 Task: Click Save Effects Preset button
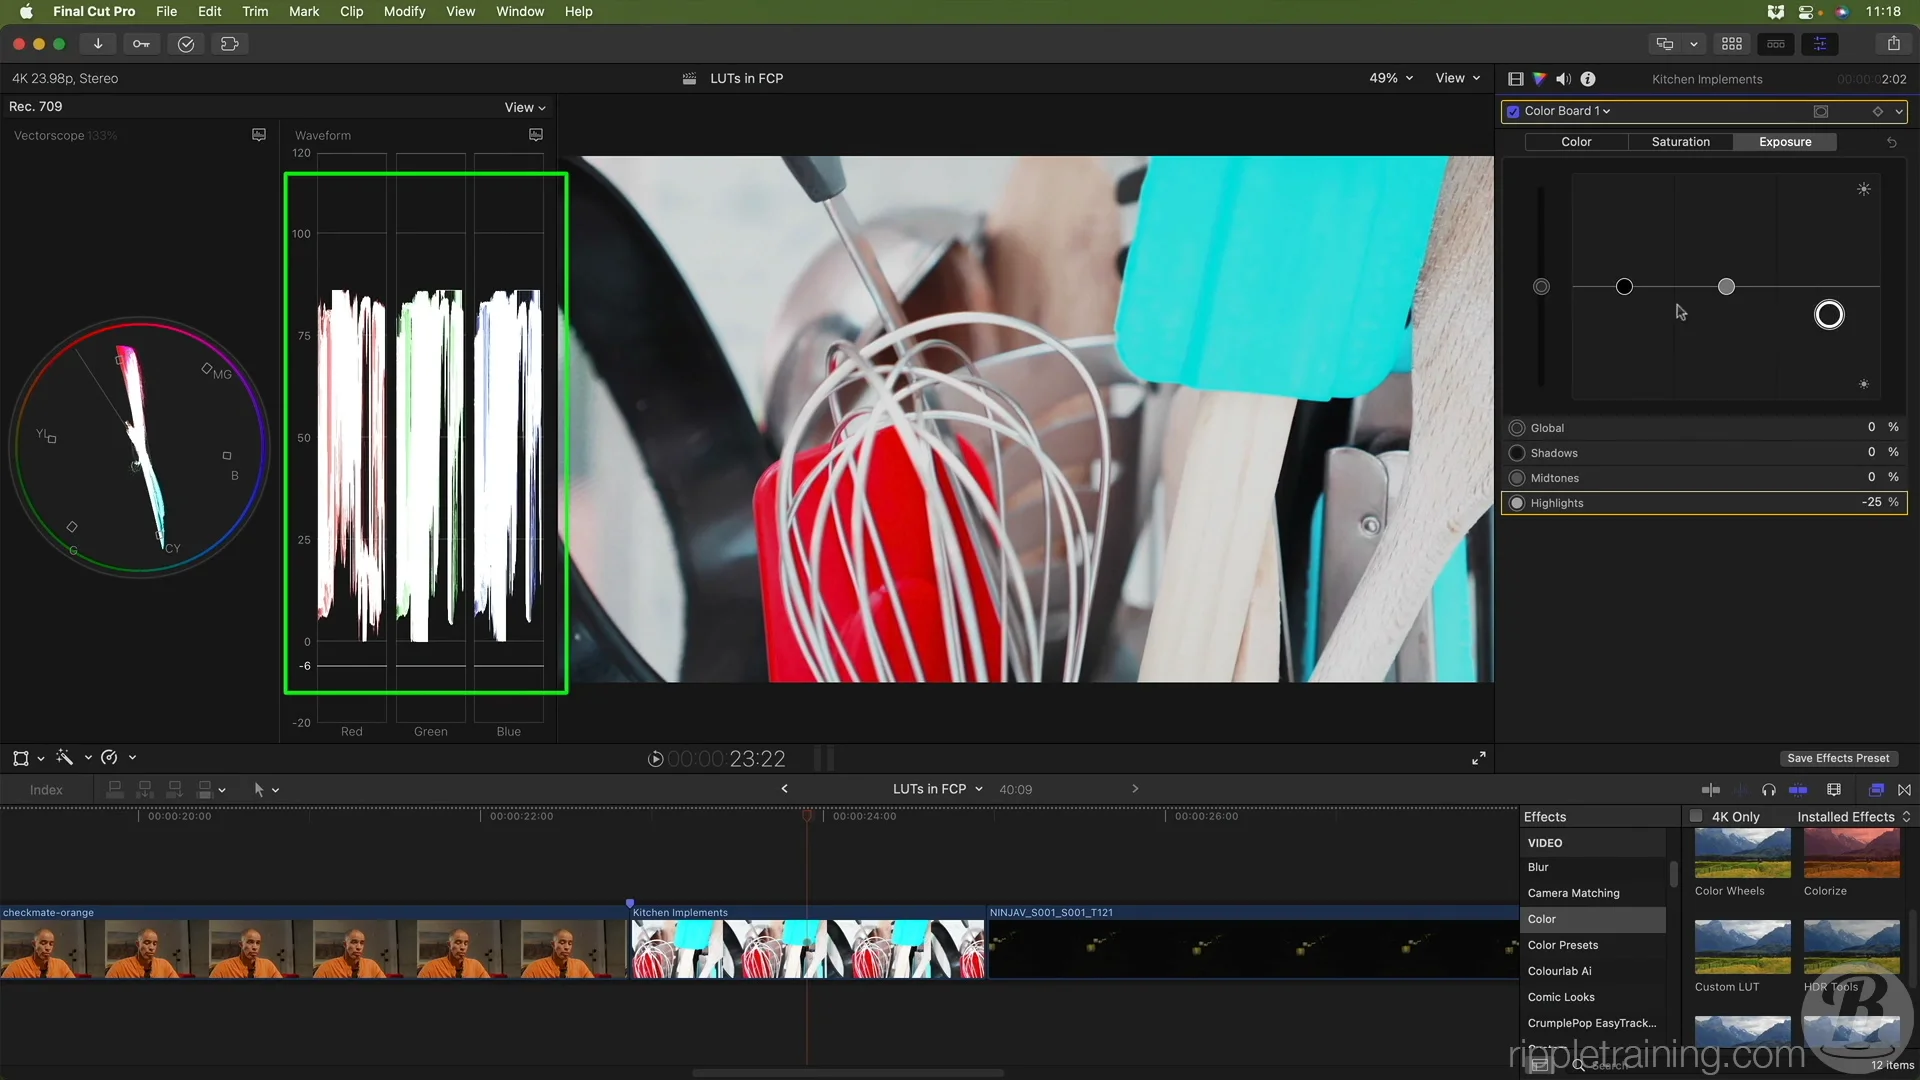coord(1837,758)
